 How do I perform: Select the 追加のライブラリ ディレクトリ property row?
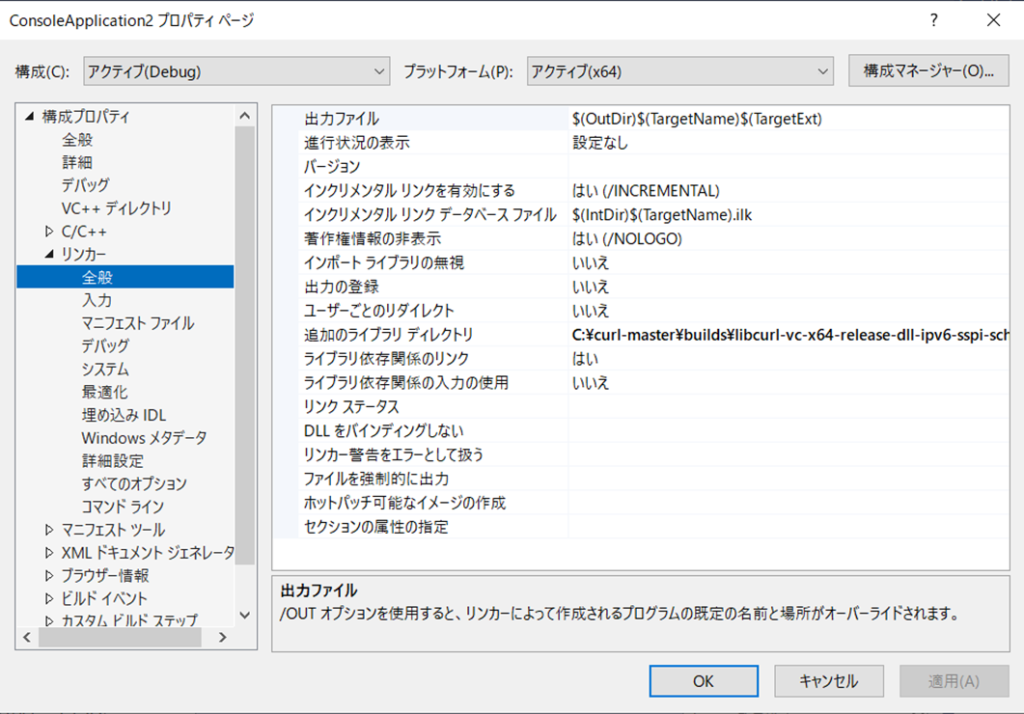click(x=388, y=335)
